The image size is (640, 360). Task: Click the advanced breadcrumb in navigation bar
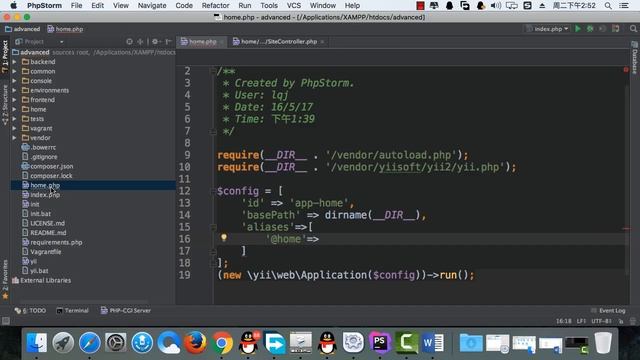pyautogui.click(x=22, y=29)
